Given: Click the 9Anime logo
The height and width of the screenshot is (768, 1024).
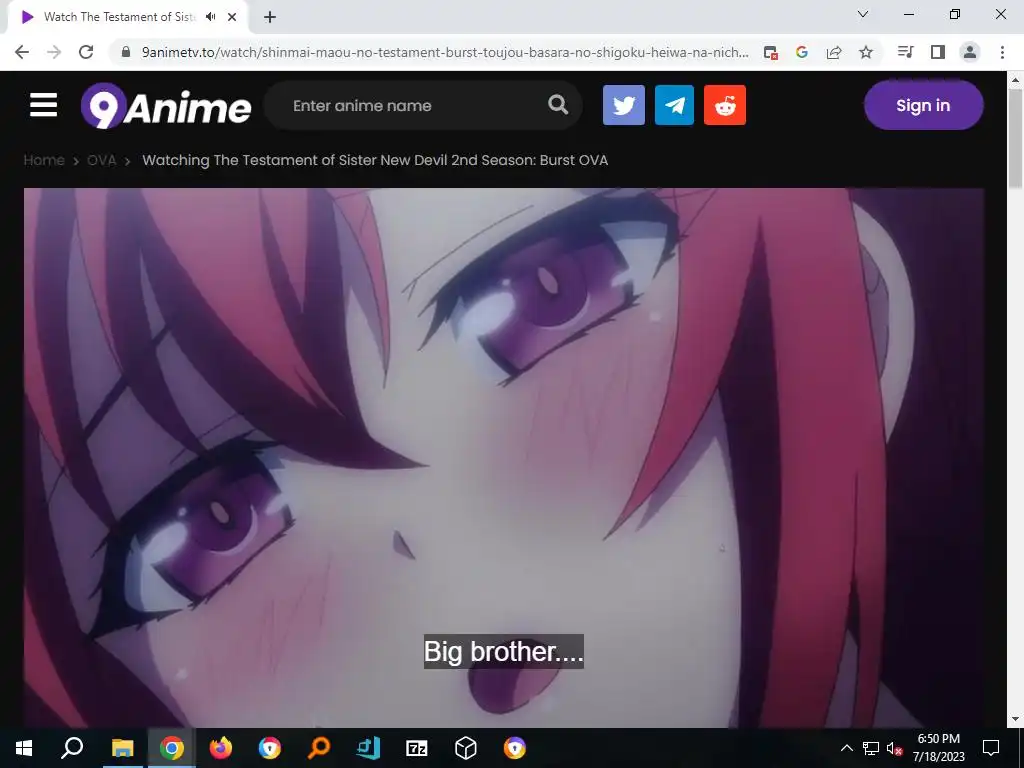Looking at the screenshot, I should pos(166,105).
